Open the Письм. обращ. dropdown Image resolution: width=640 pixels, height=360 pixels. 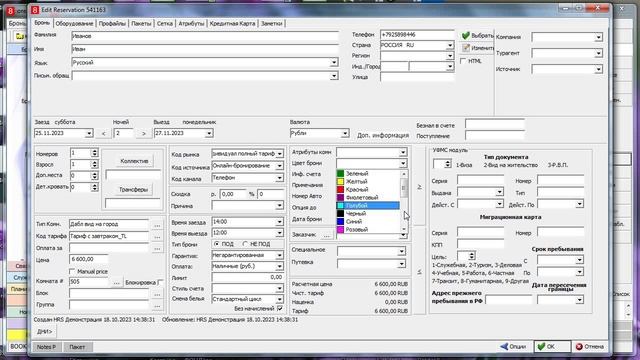pyautogui.click(x=334, y=76)
